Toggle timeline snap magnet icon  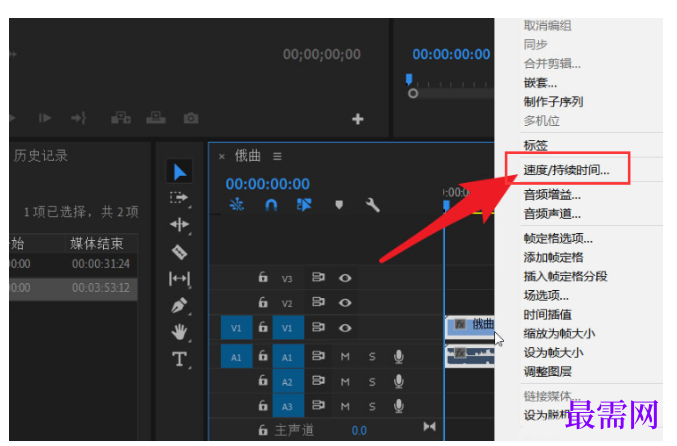[271, 205]
